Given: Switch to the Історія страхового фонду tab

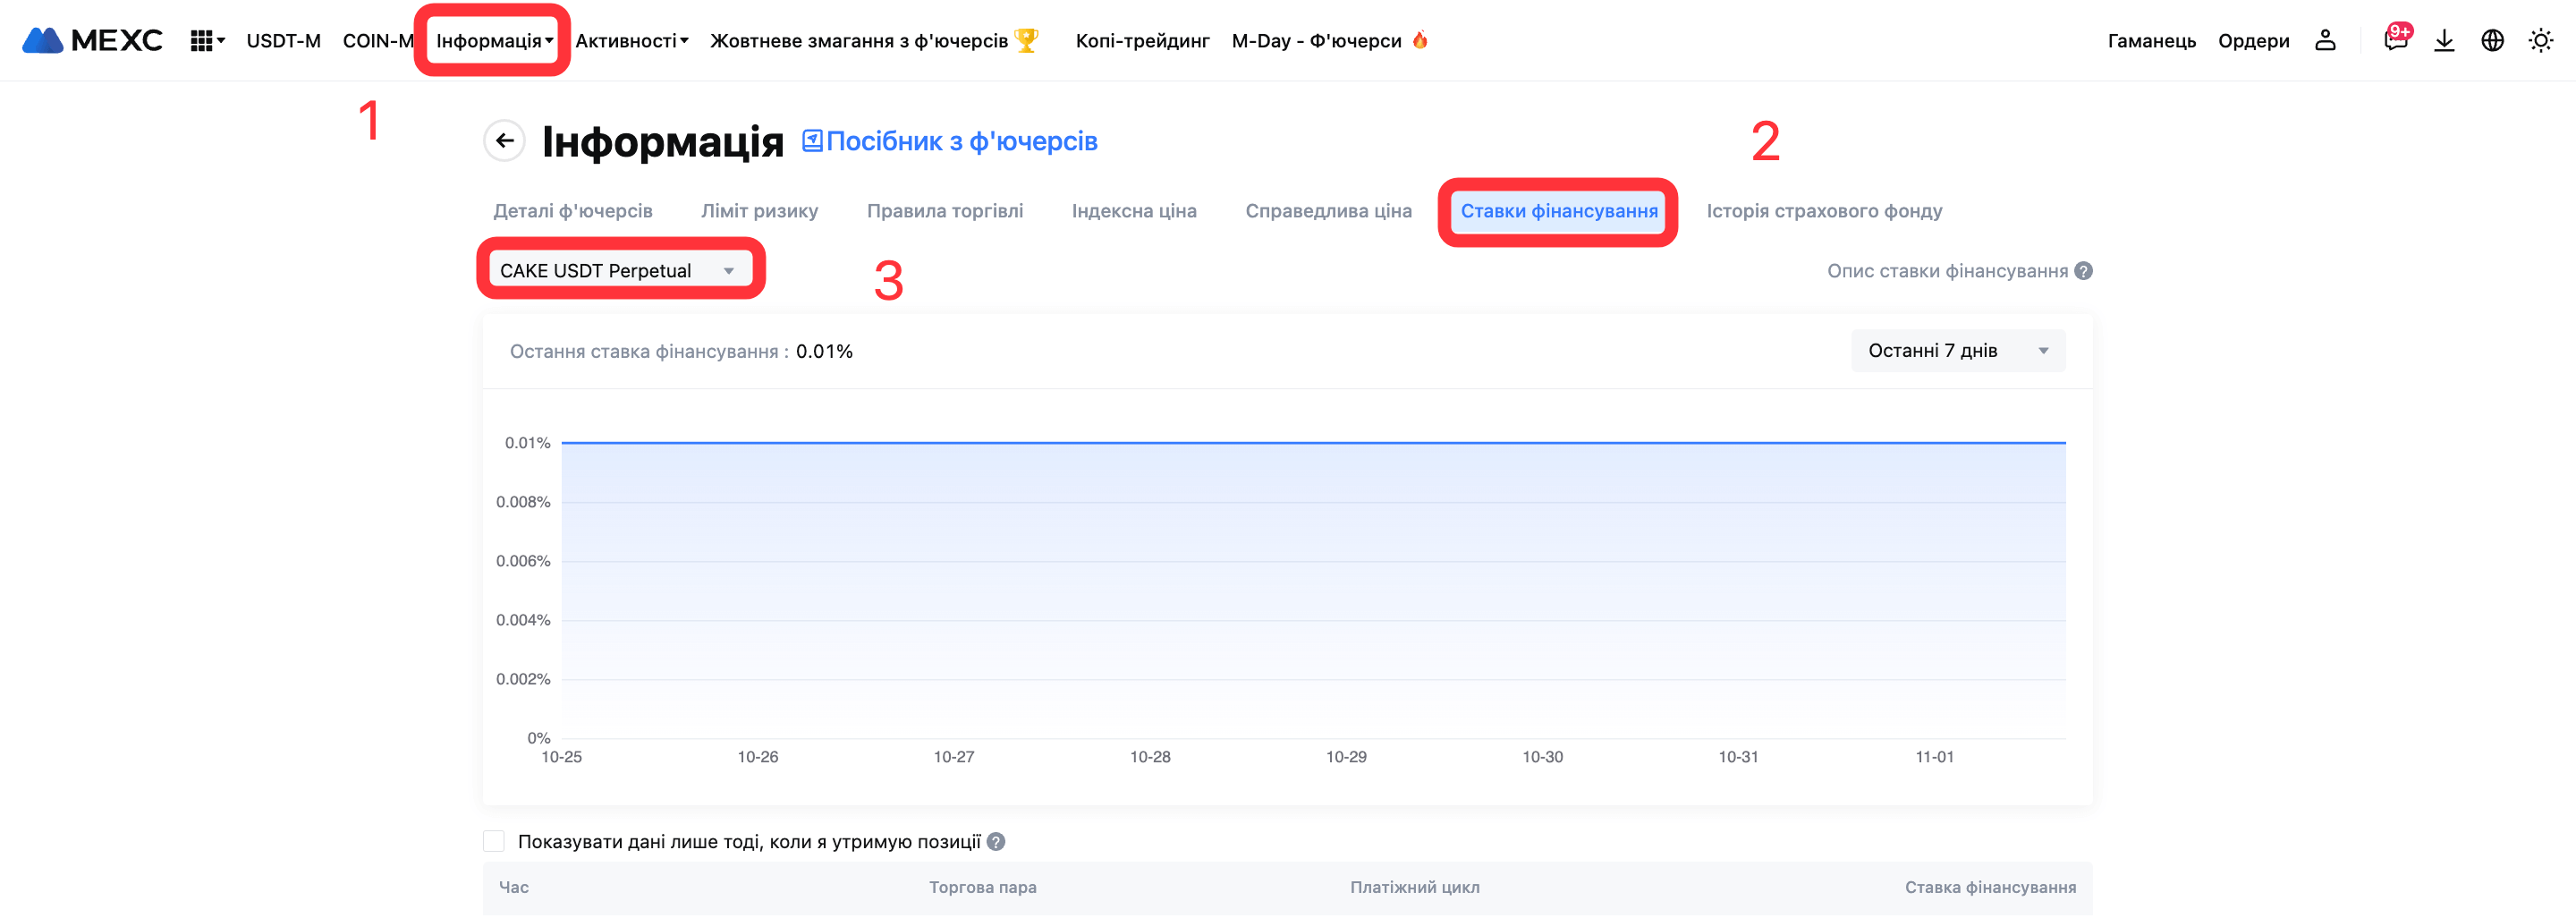Looking at the screenshot, I should pyautogui.click(x=1824, y=211).
